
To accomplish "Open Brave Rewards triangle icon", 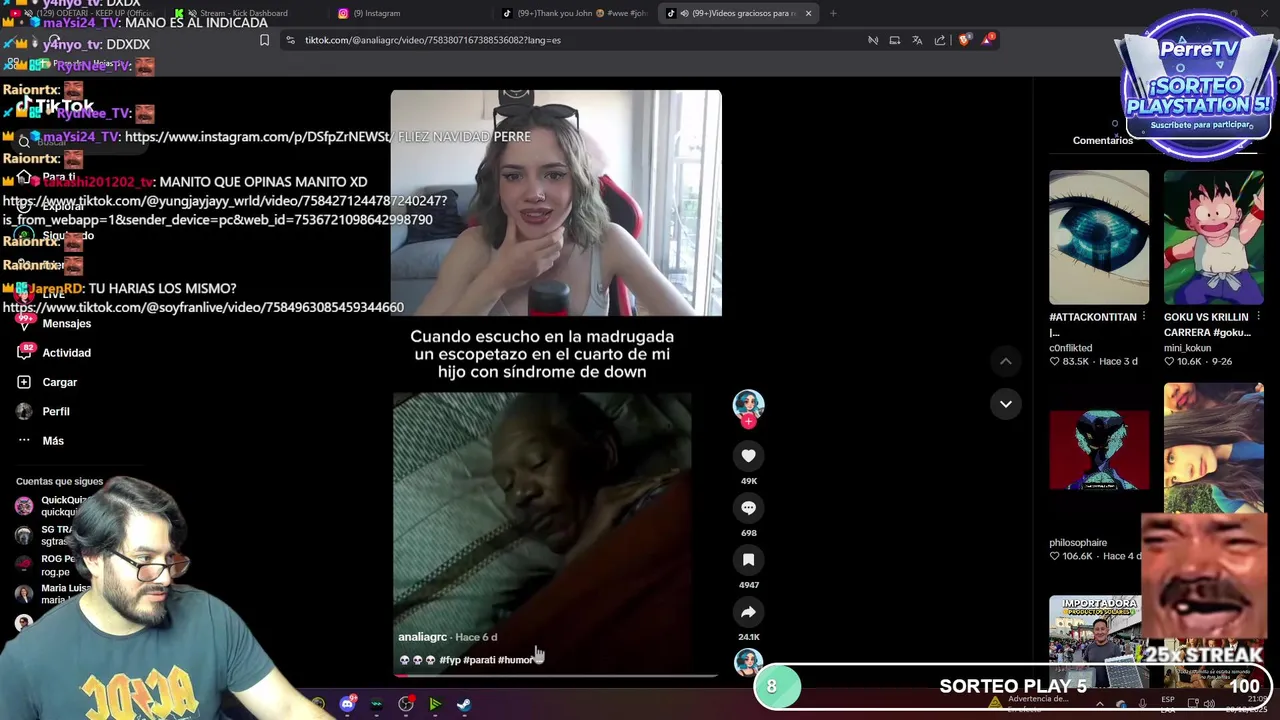I will click(988, 40).
